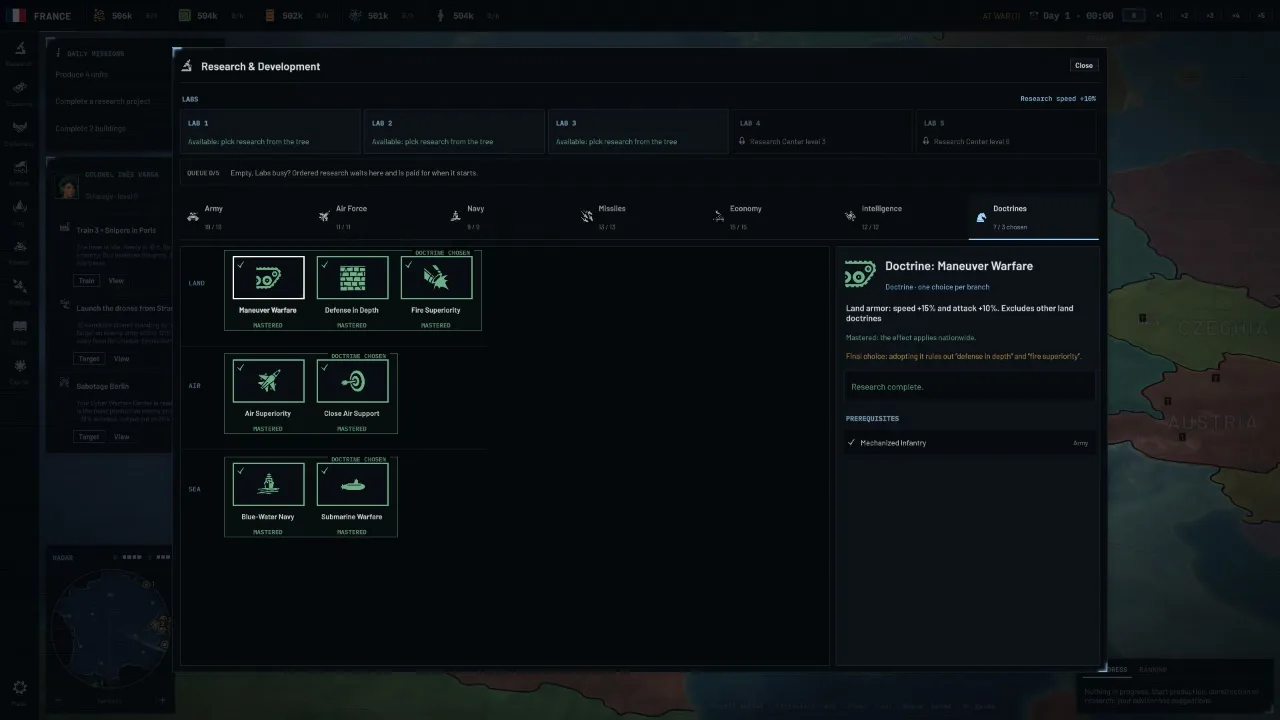Click the locked Lab 5 slot
The image size is (1280, 720).
(1006, 132)
